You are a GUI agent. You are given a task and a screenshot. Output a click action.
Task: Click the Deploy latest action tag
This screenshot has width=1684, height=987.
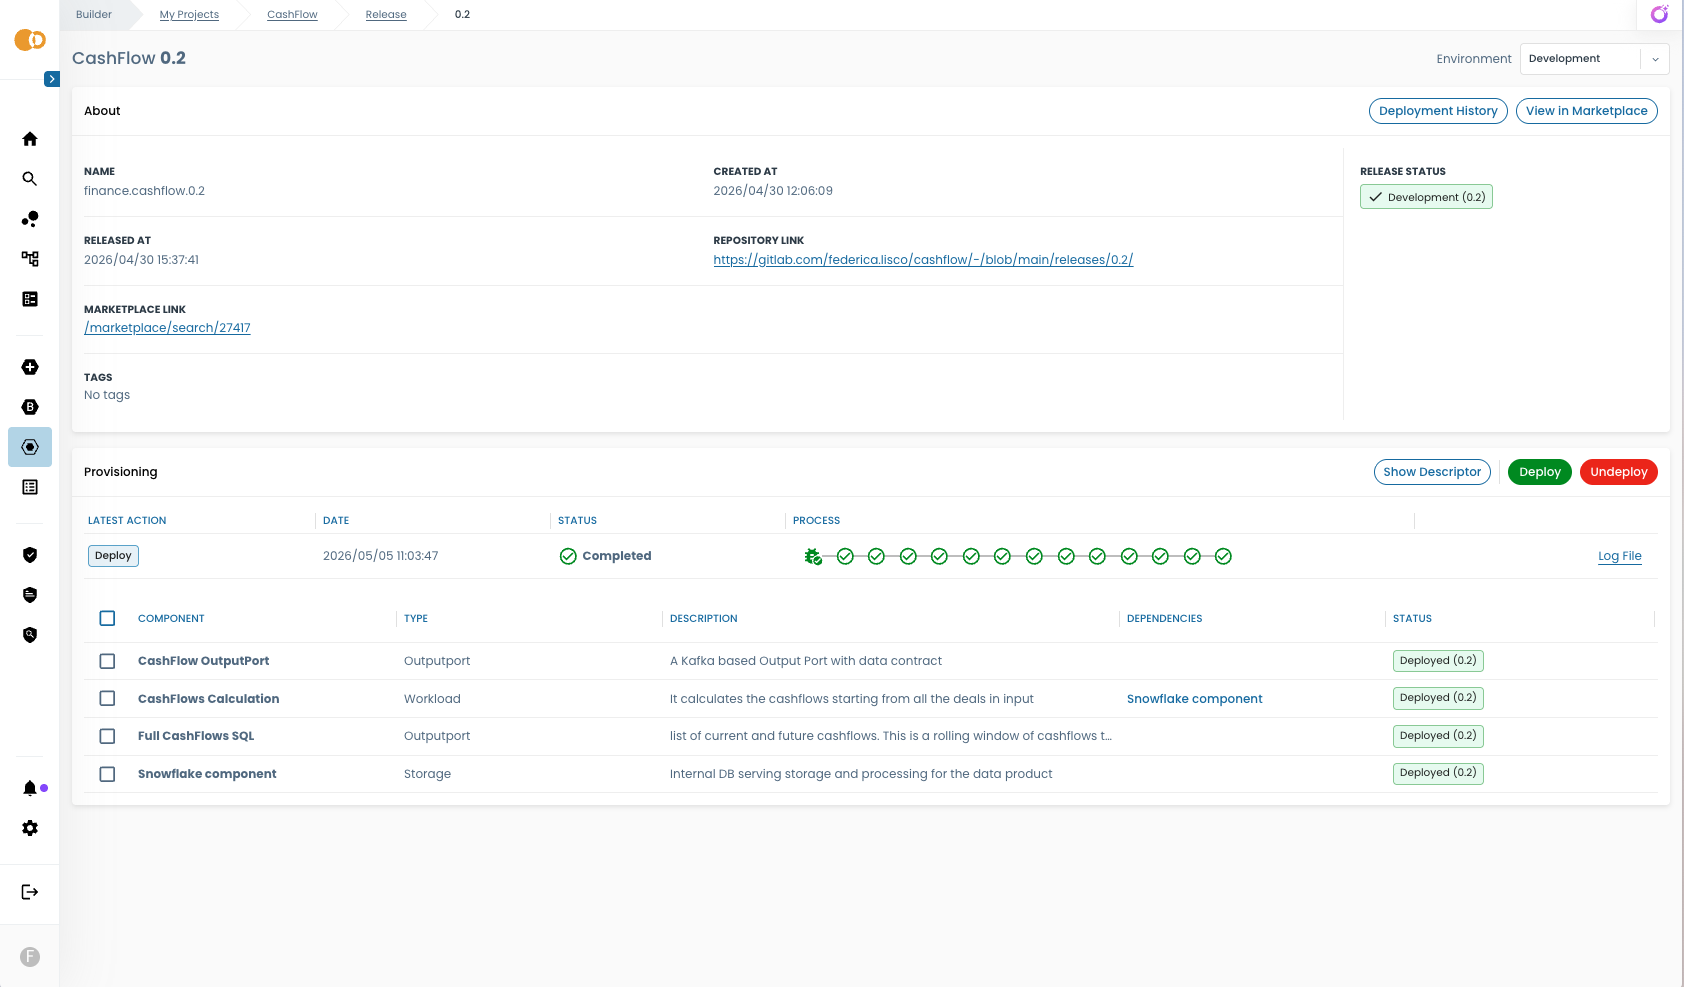tap(113, 556)
